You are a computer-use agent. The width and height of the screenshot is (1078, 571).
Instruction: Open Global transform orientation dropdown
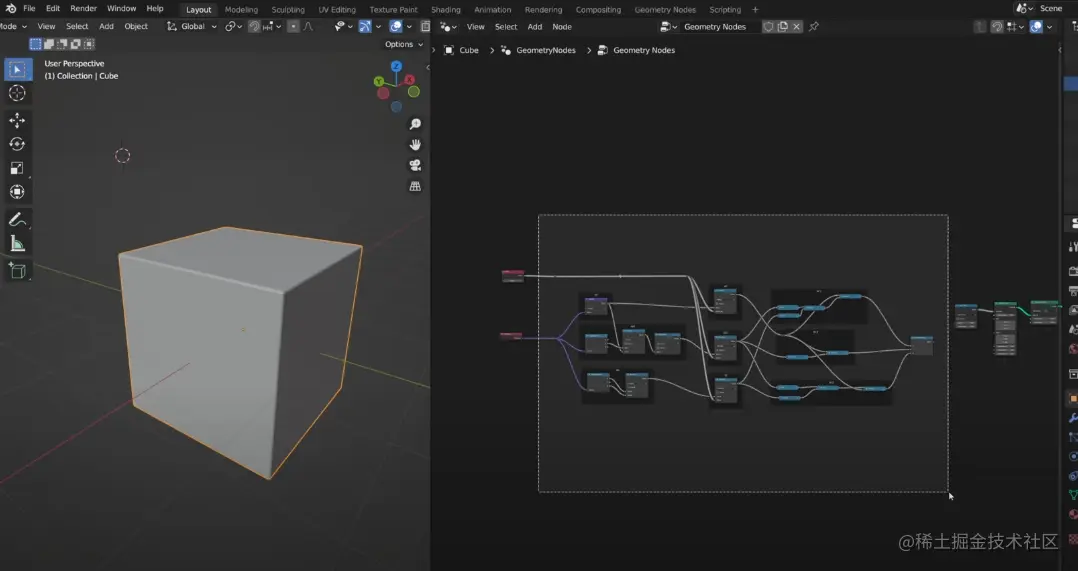coord(192,27)
